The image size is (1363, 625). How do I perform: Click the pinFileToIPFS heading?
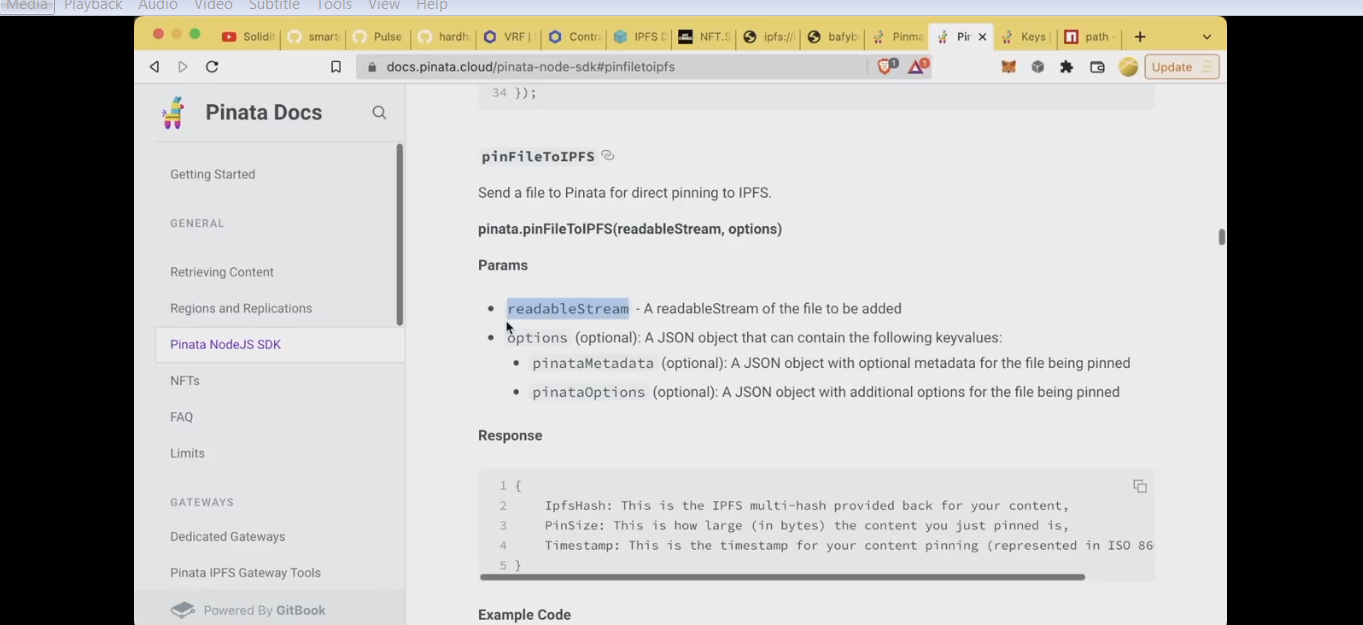click(538, 156)
